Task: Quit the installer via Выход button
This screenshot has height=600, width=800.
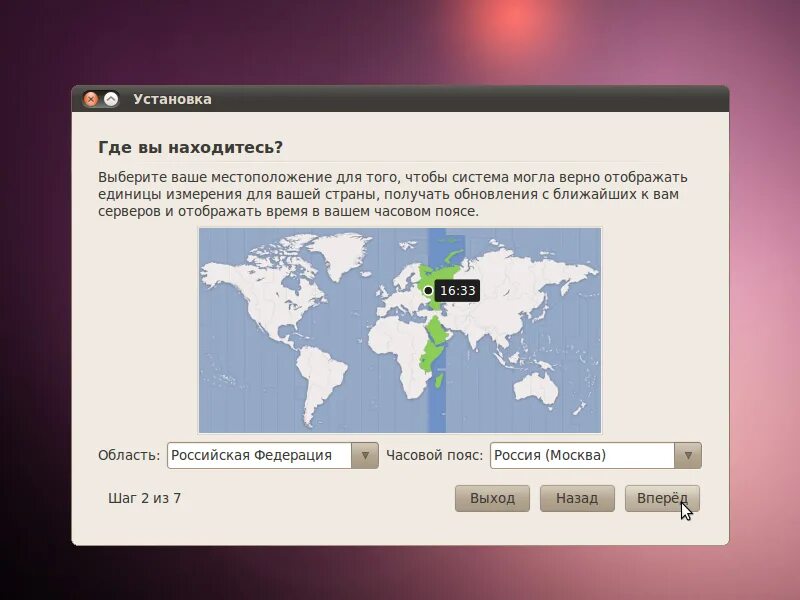Action: (492, 498)
